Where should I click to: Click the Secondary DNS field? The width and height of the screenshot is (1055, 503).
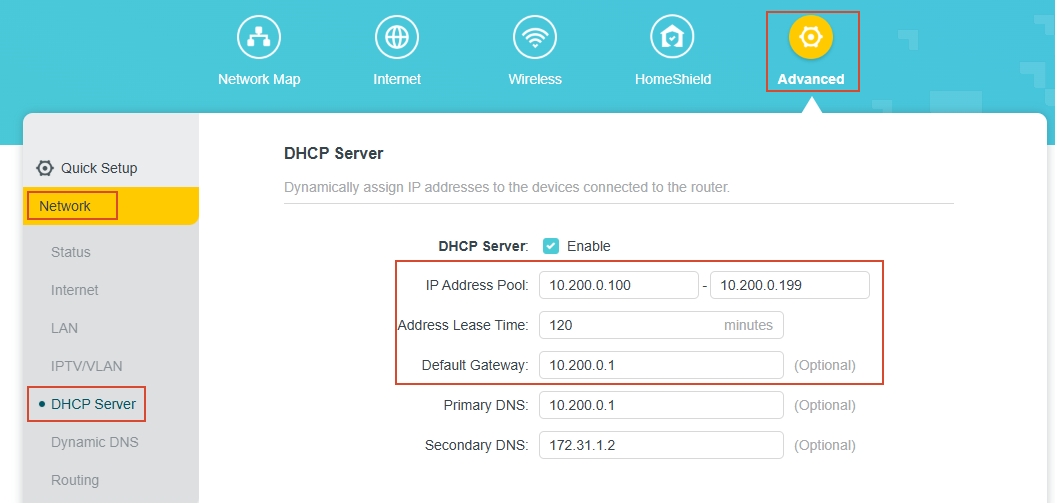click(x=661, y=445)
